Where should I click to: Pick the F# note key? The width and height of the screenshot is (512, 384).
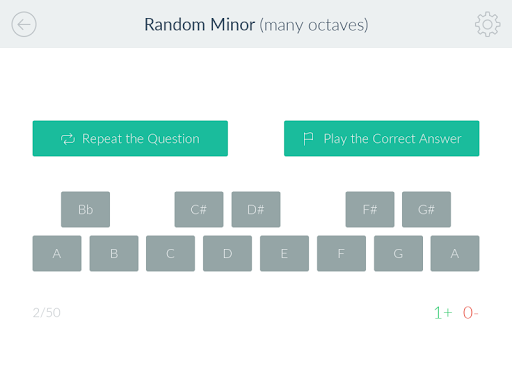pos(370,209)
